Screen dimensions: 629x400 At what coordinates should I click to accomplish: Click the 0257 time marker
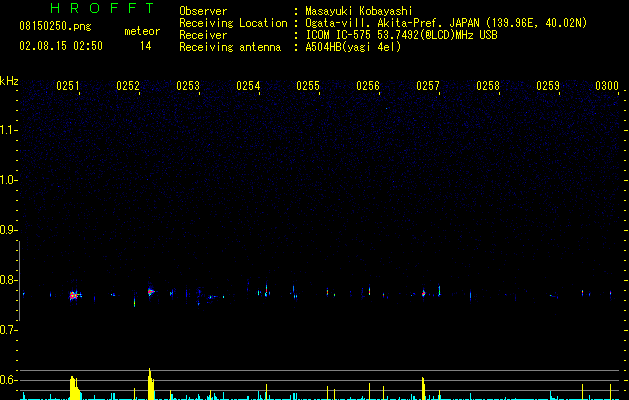(428, 86)
